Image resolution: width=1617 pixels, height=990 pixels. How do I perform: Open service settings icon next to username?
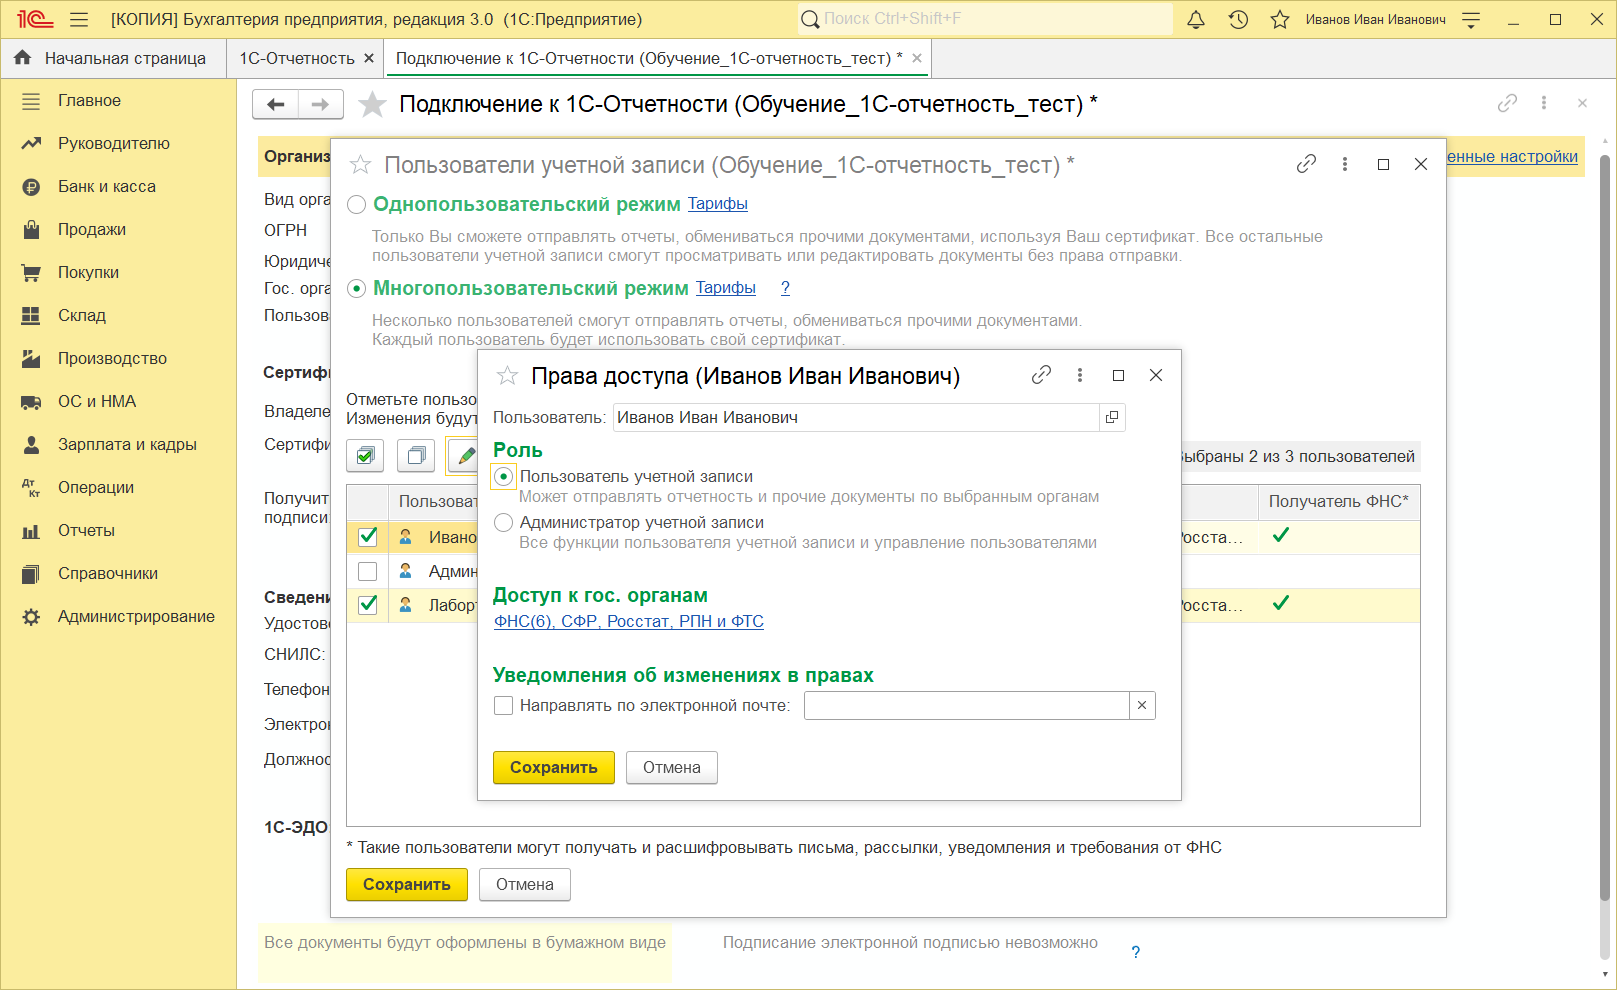[x=1471, y=19]
